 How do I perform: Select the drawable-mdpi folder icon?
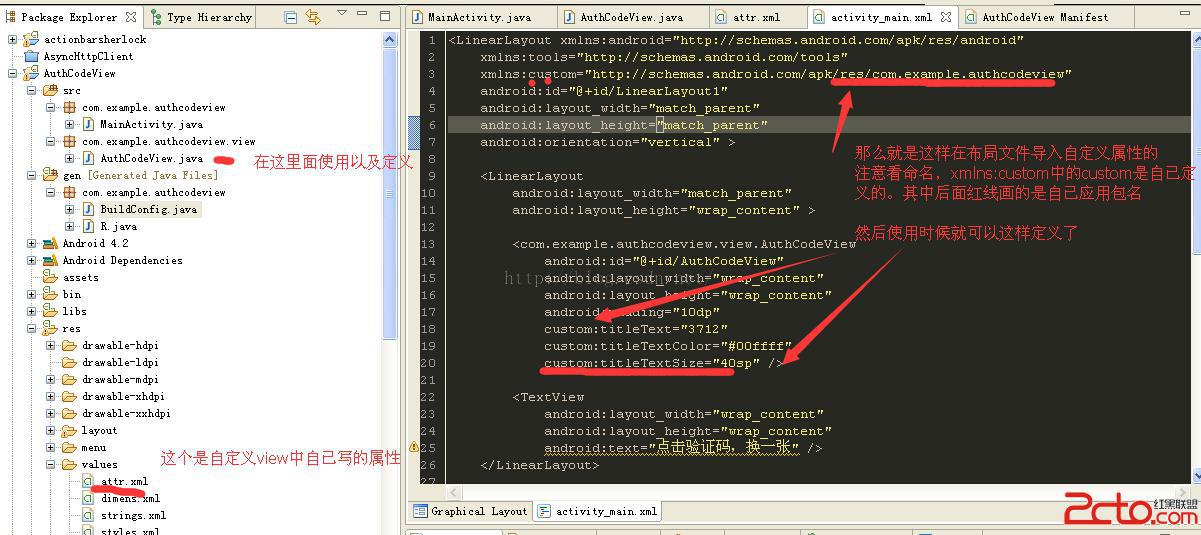tap(69, 379)
